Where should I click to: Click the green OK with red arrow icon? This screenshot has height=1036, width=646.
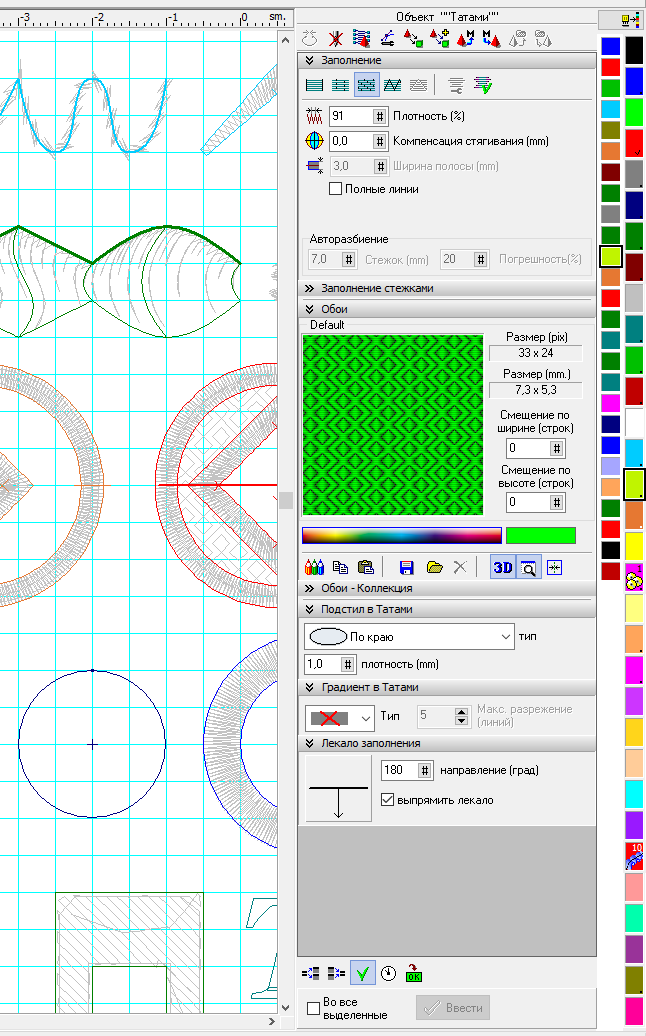tap(413, 973)
